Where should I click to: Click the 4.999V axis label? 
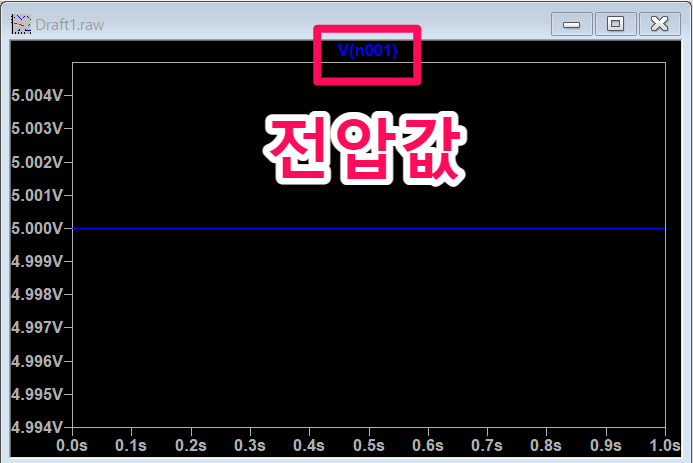tap(37, 261)
